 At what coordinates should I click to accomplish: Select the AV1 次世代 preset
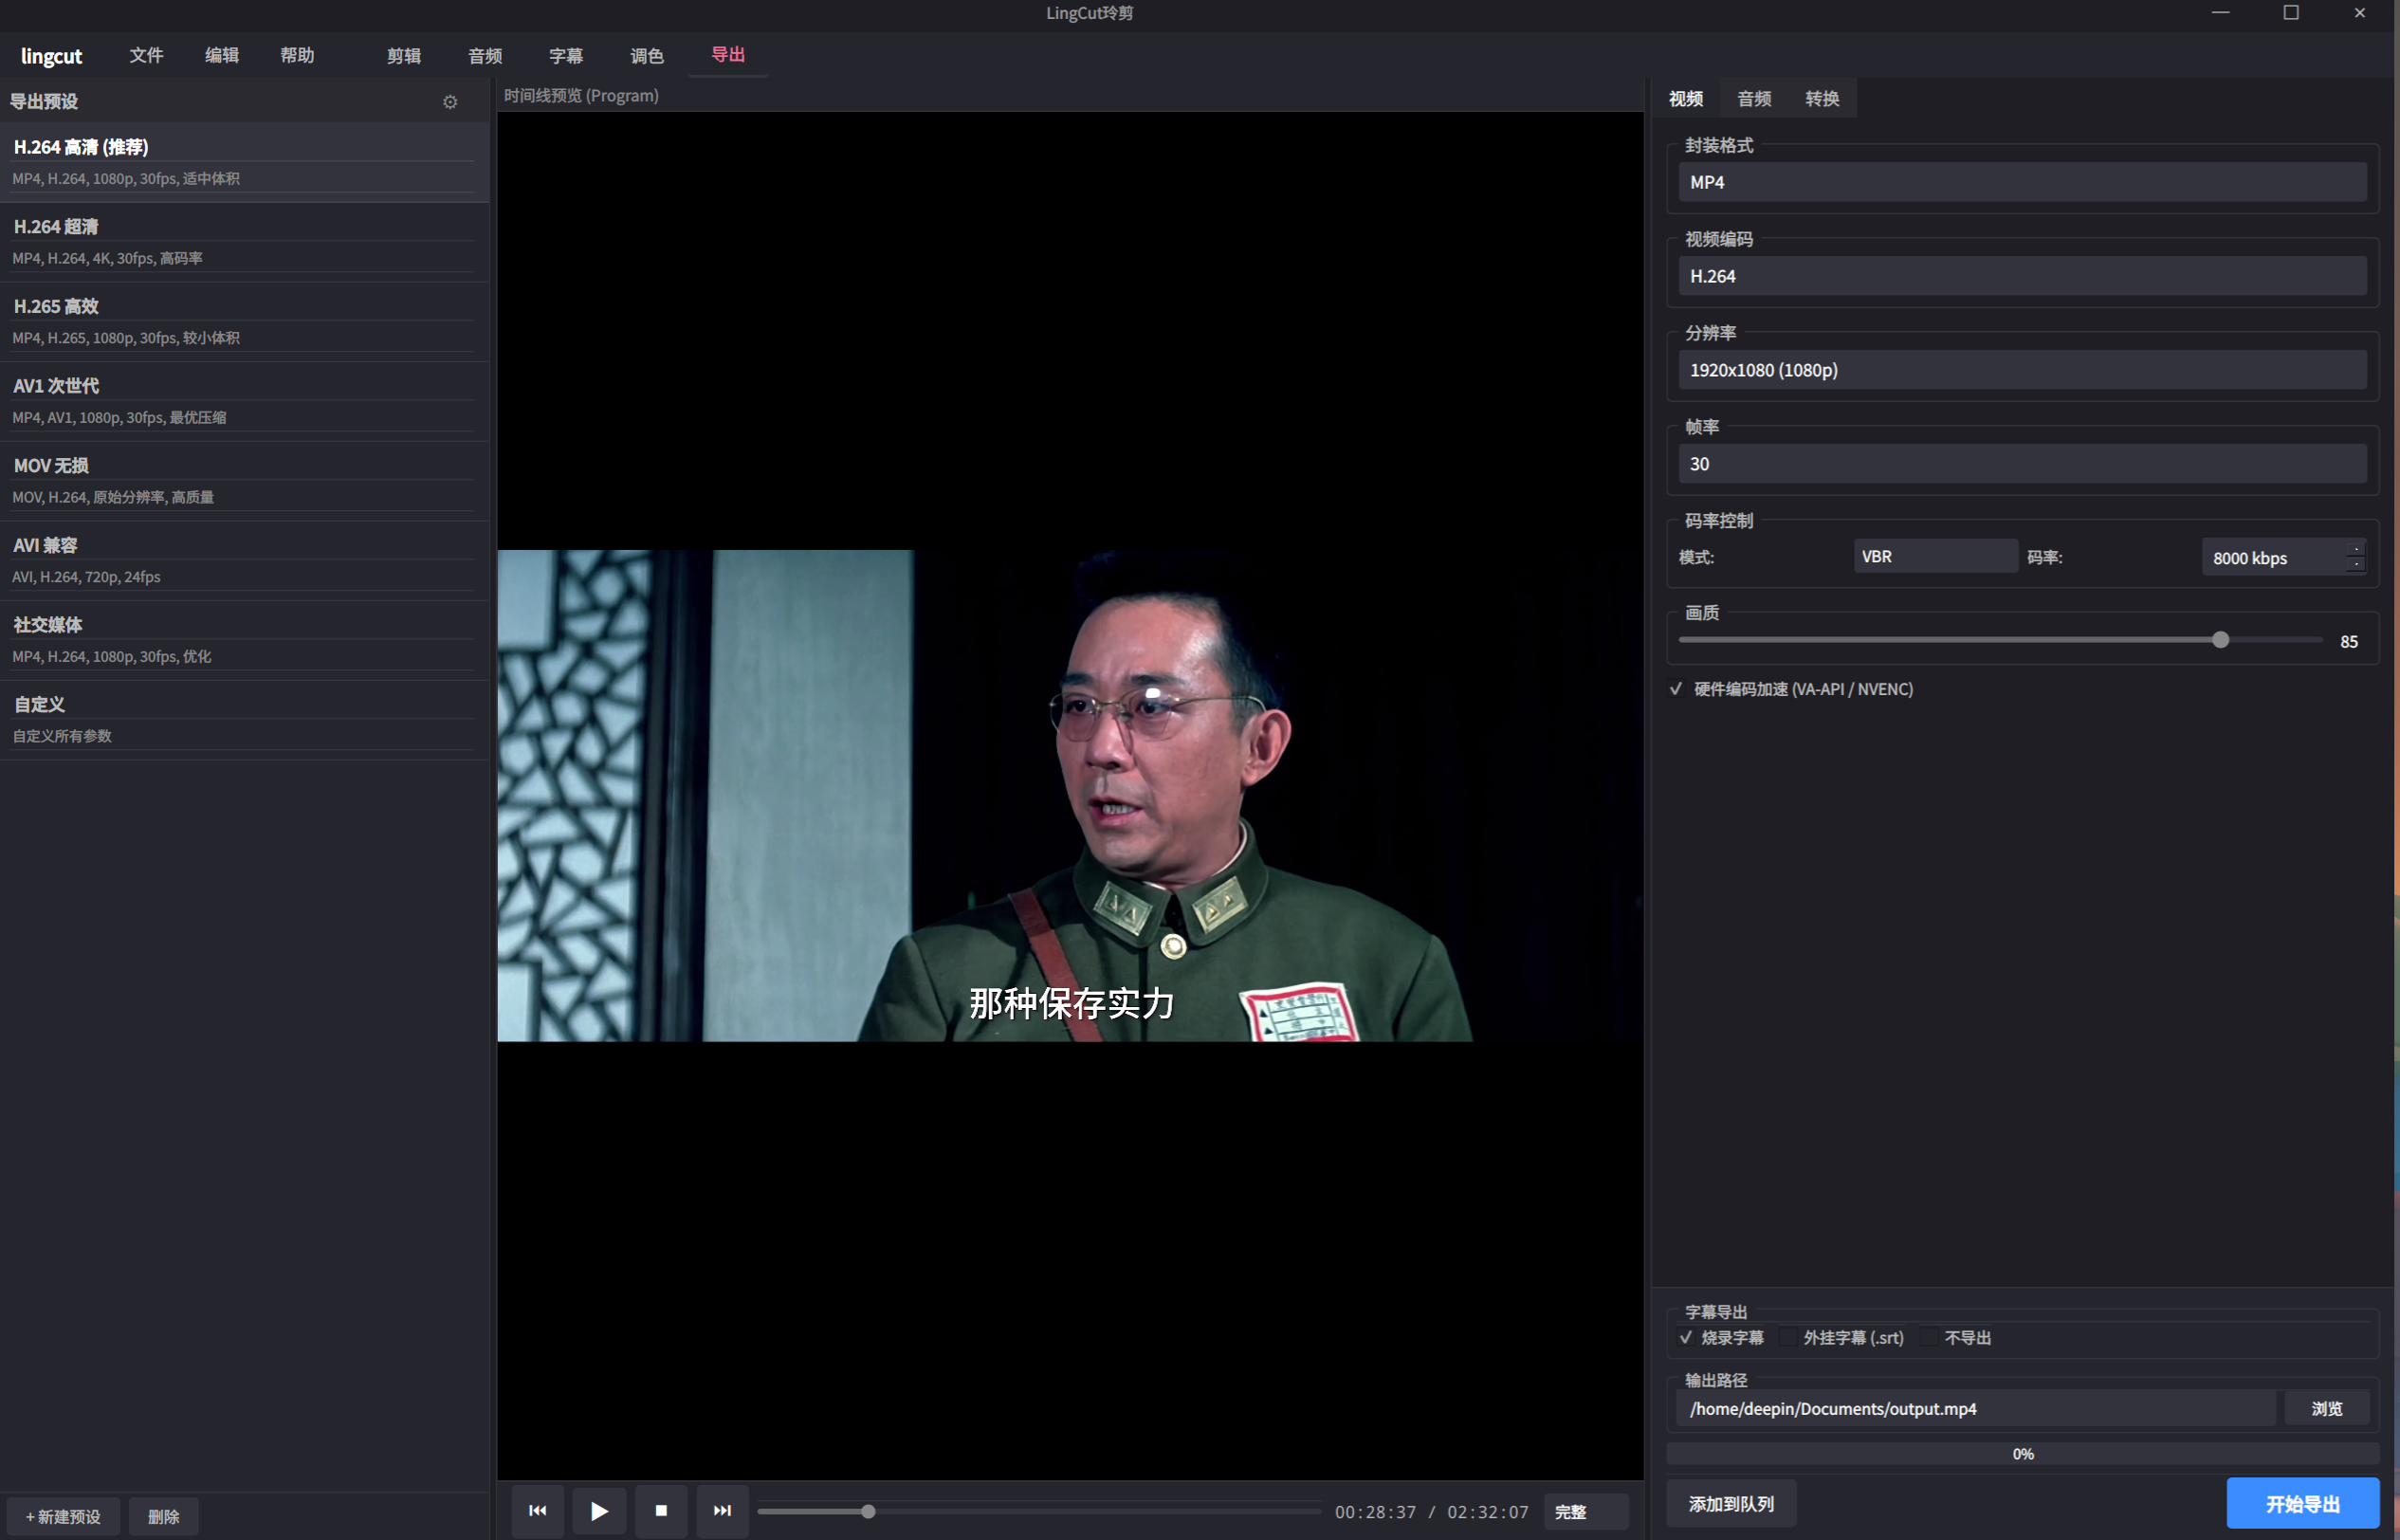pyautogui.click(x=244, y=401)
